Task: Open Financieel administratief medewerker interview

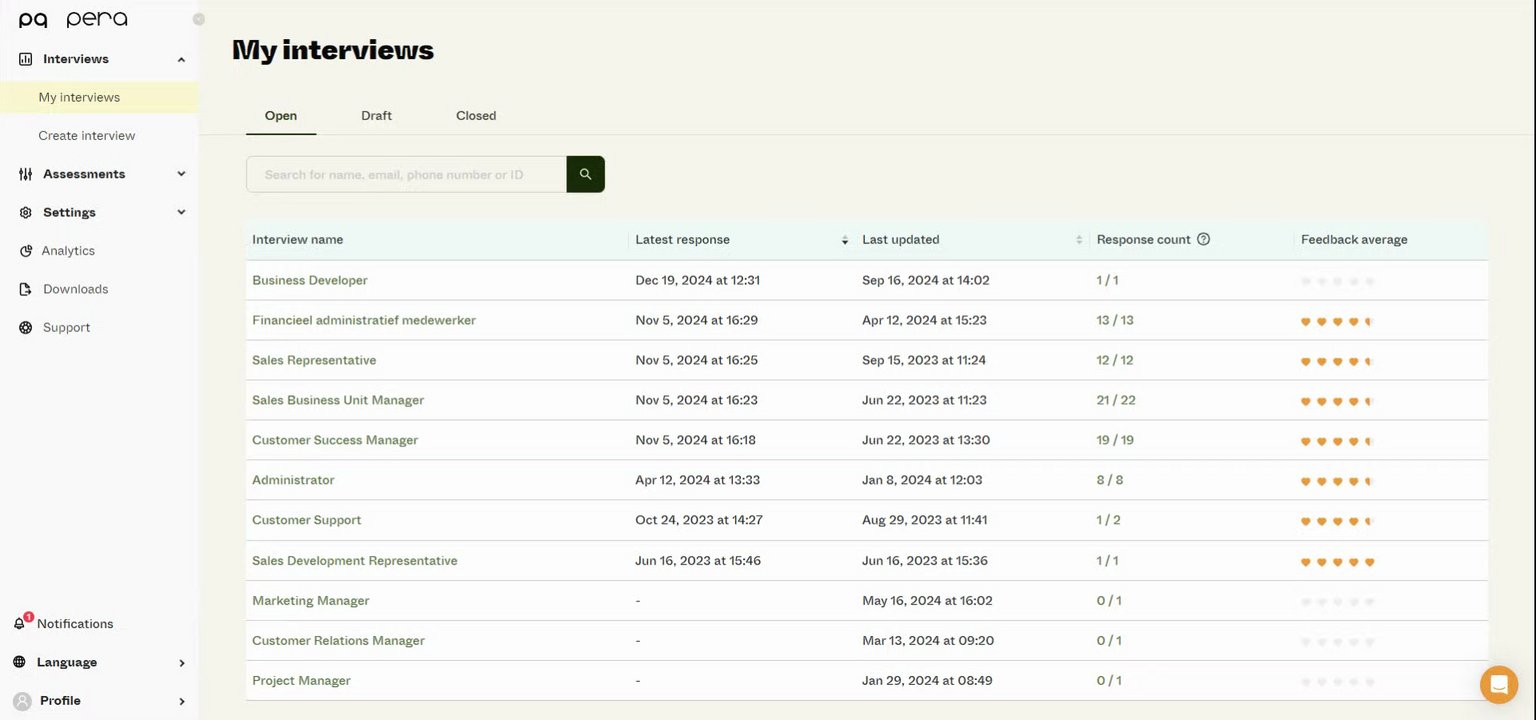Action: (364, 320)
